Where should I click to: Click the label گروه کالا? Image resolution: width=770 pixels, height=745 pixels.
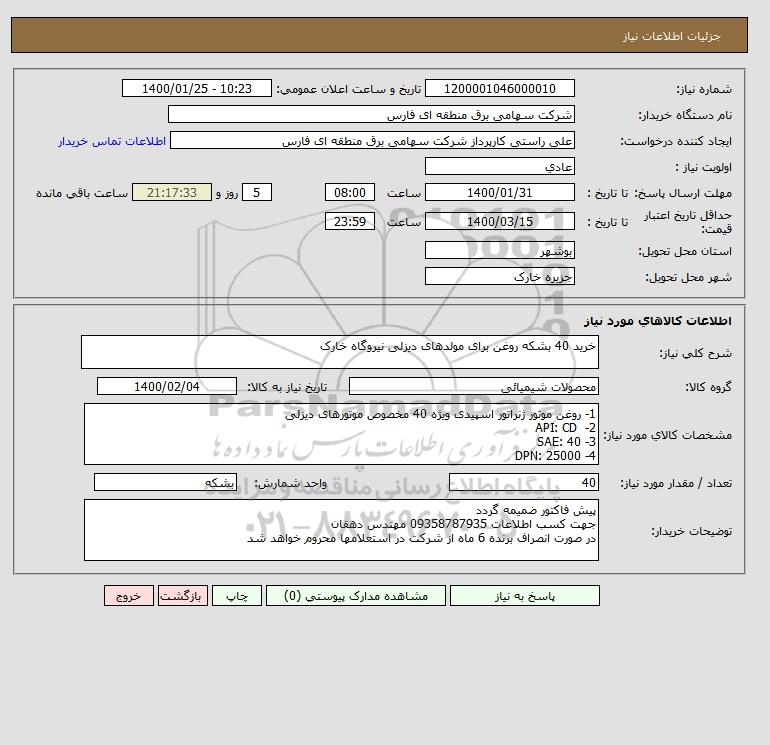[709, 387]
